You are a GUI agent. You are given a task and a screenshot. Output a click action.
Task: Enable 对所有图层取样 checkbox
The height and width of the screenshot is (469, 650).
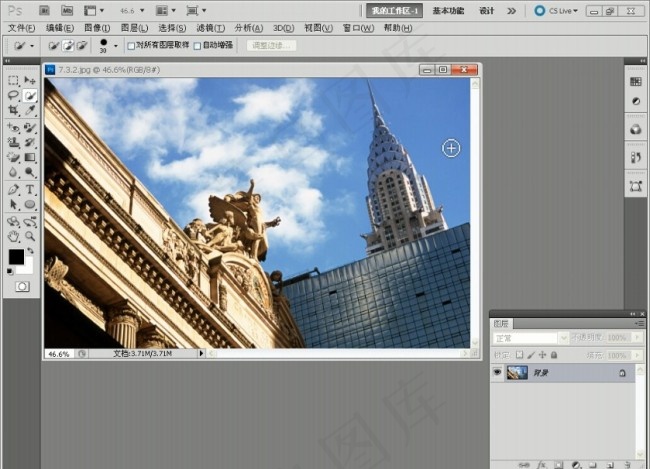131,46
